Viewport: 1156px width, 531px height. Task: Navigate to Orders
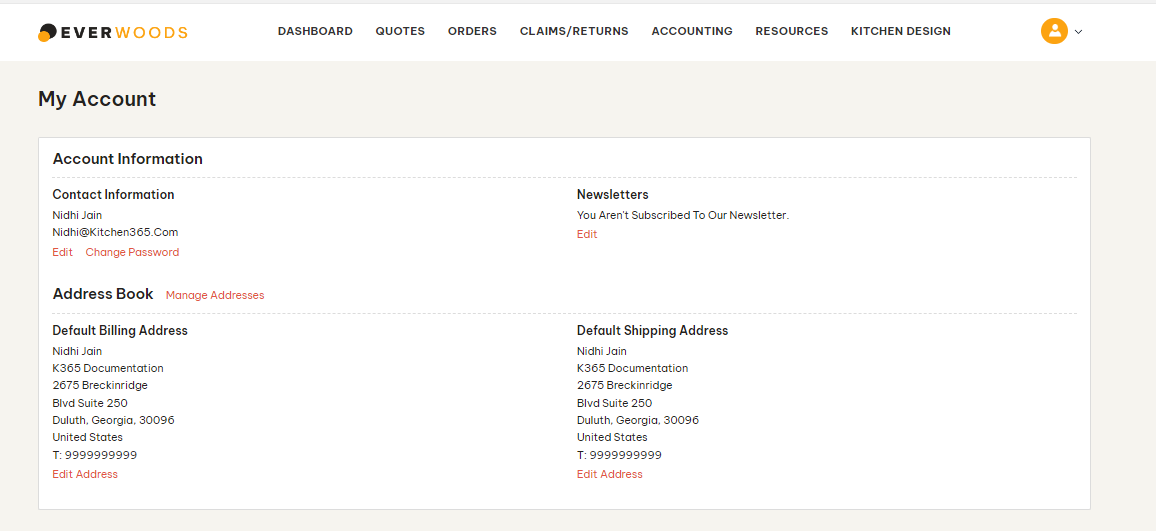coord(472,31)
